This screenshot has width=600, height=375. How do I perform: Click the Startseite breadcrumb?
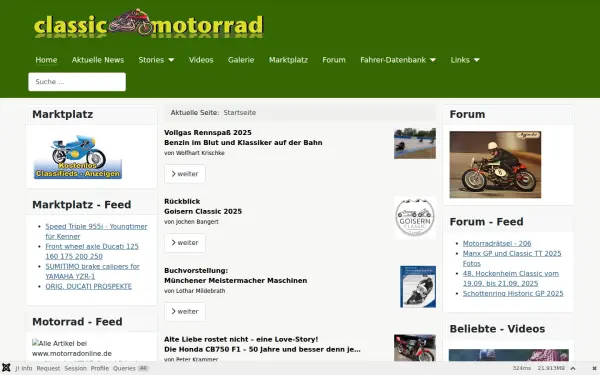click(x=240, y=112)
